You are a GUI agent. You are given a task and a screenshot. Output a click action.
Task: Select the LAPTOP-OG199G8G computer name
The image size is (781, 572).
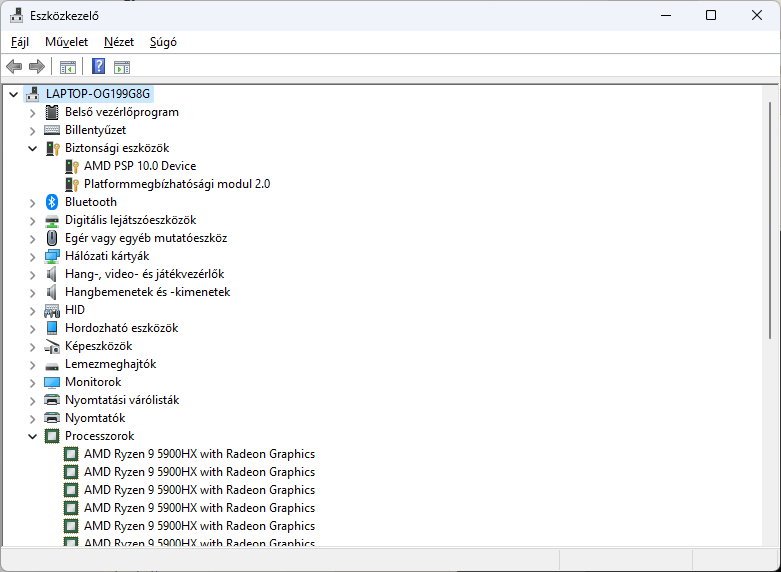98,94
